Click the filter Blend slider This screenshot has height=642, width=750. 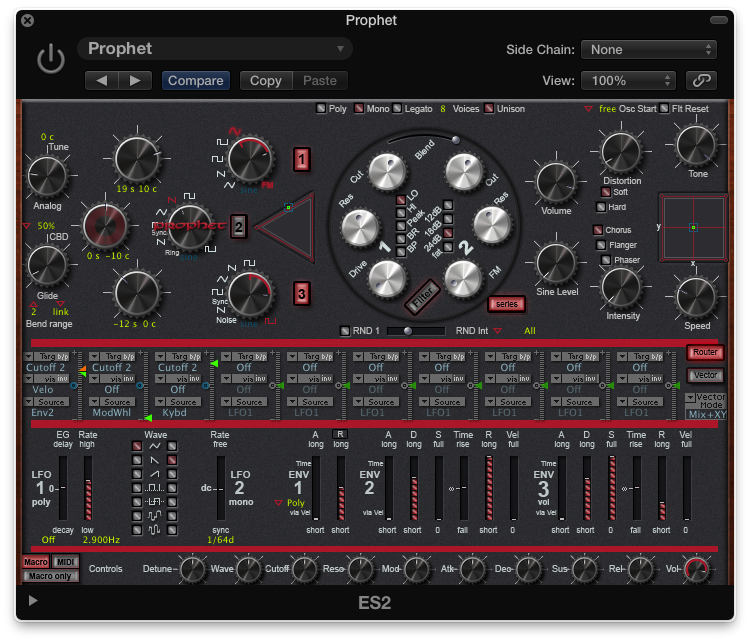point(423,135)
